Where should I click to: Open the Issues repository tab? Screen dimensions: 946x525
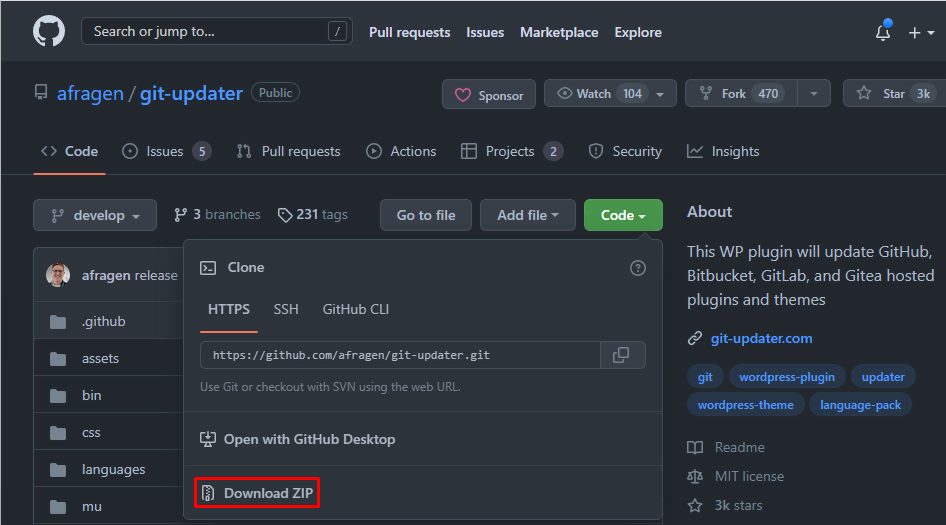(x=166, y=151)
